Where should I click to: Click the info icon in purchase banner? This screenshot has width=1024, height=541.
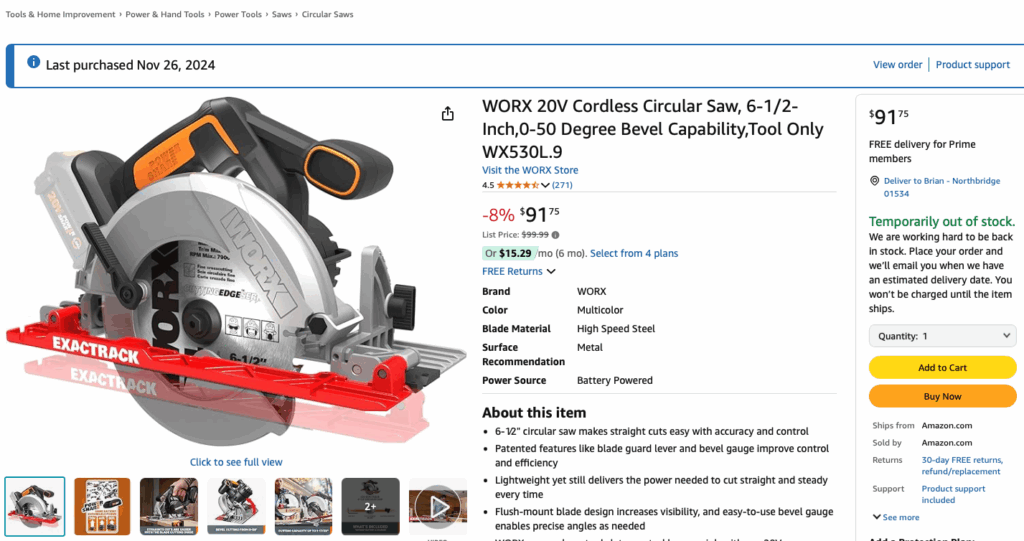[33, 64]
